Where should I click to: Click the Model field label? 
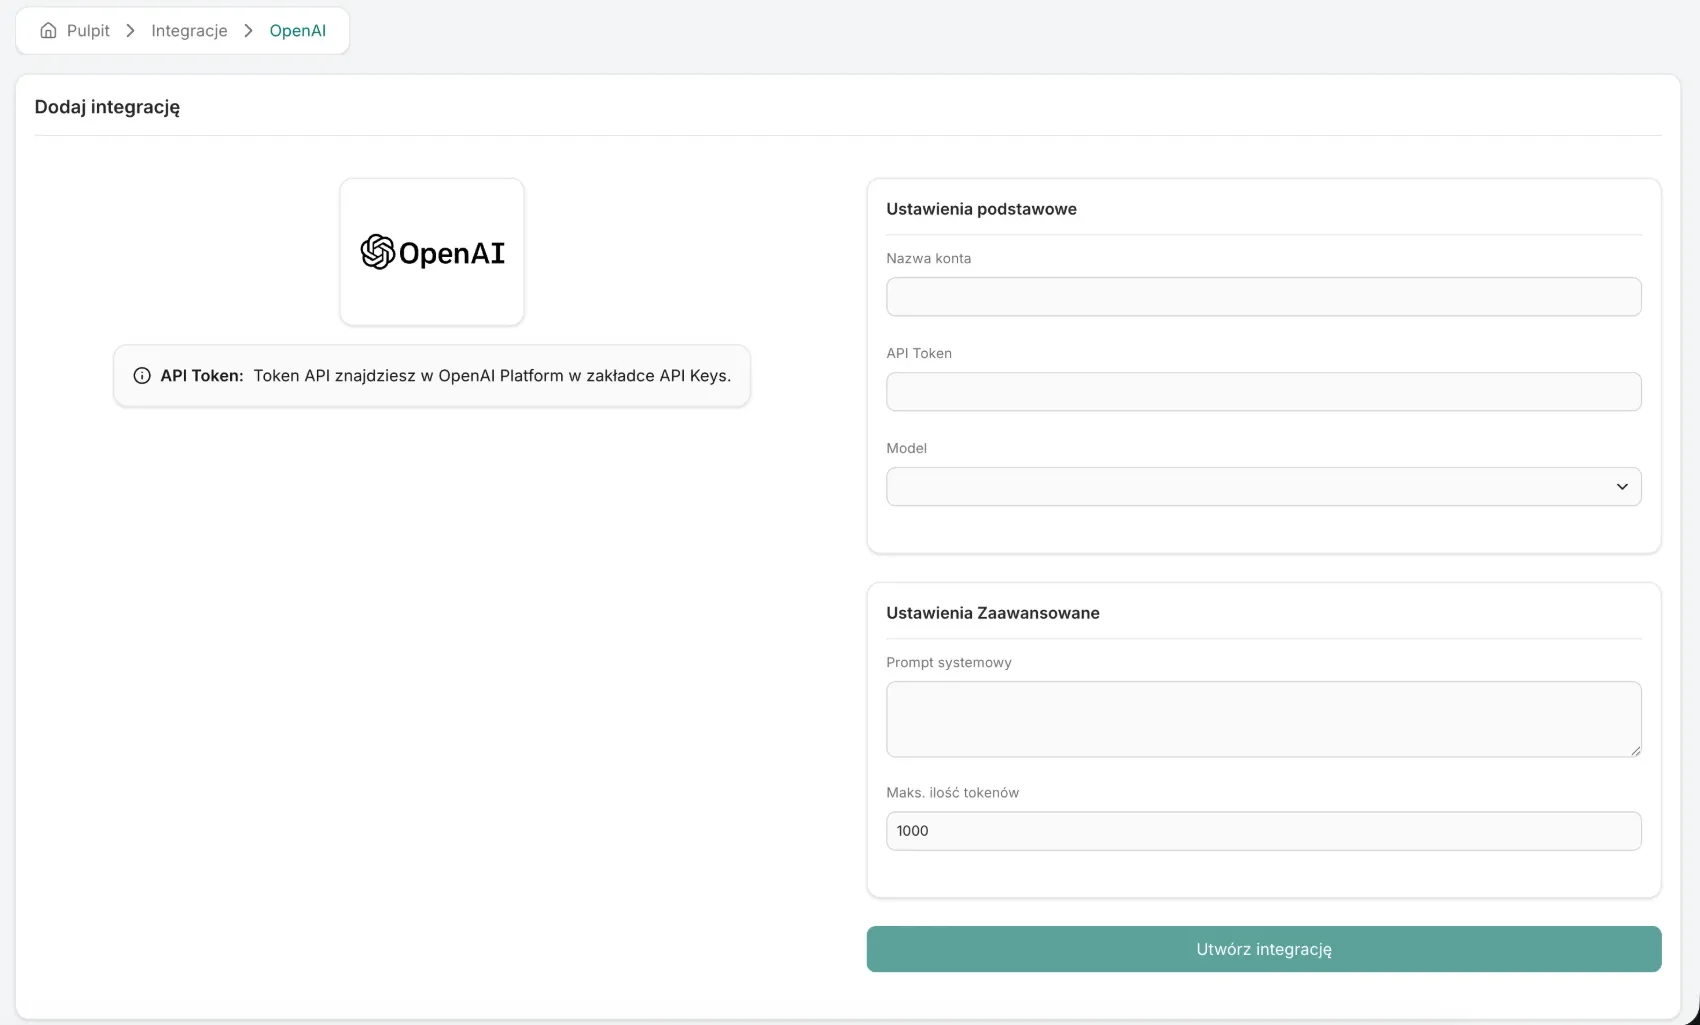point(906,448)
